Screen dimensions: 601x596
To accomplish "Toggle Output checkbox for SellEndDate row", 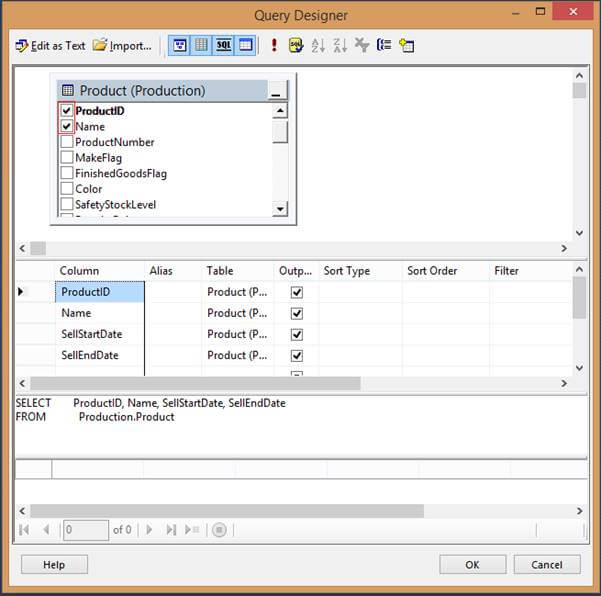I will pos(297,355).
